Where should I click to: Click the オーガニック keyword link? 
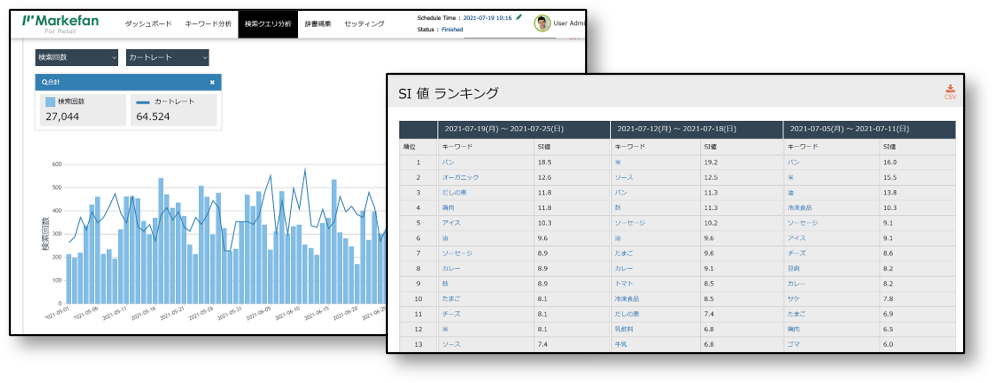pyautogui.click(x=460, y=178)
